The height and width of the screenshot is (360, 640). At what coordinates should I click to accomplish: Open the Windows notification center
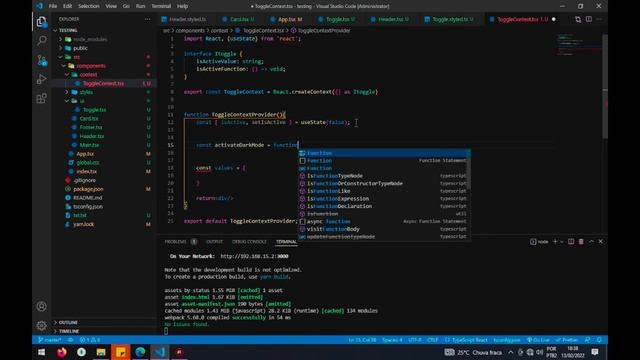(x=595, y=352)
